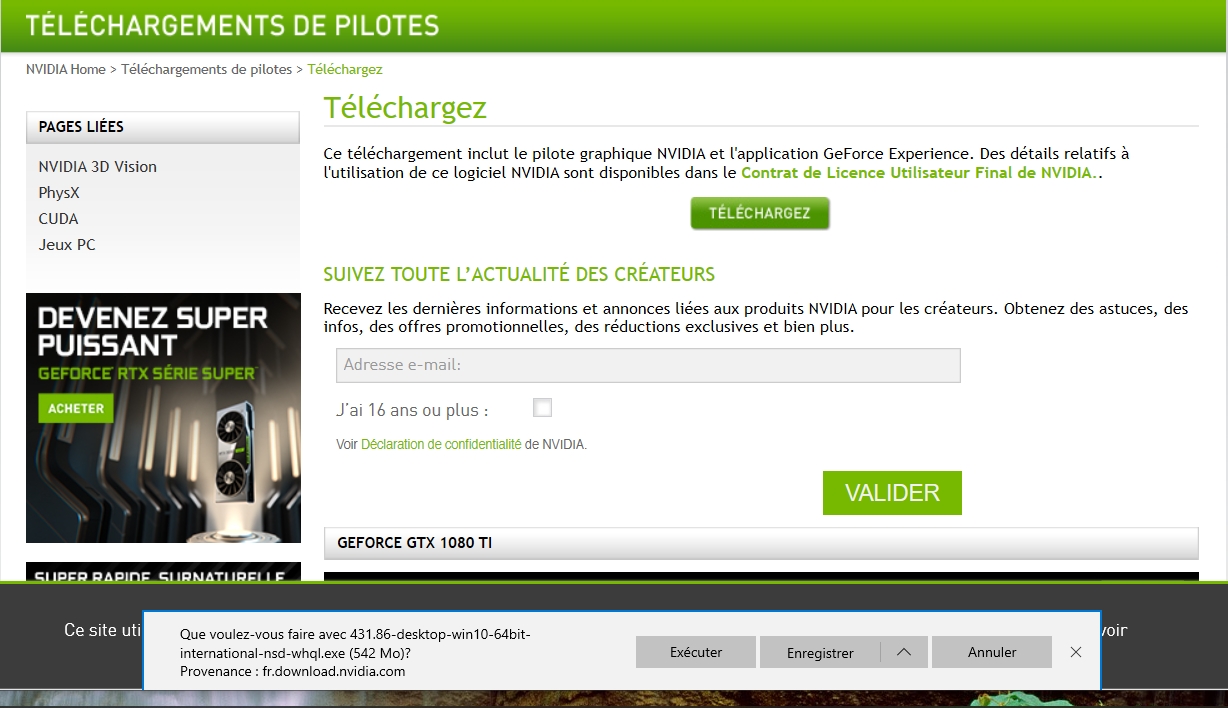Run the installer with the Exécuter button
1228x708 pixels.
pyautogui.click(x=696, y=652)
